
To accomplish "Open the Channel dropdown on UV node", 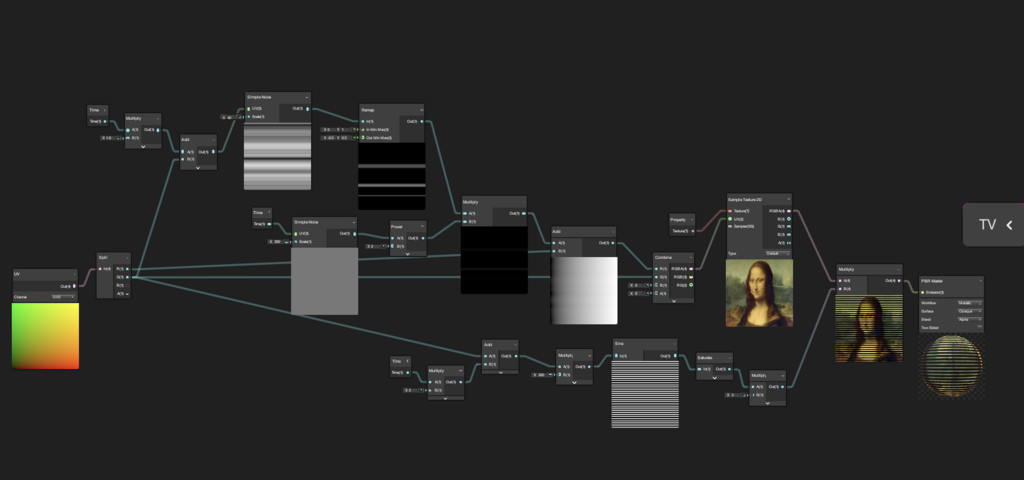I will click(x=63, y=297).
